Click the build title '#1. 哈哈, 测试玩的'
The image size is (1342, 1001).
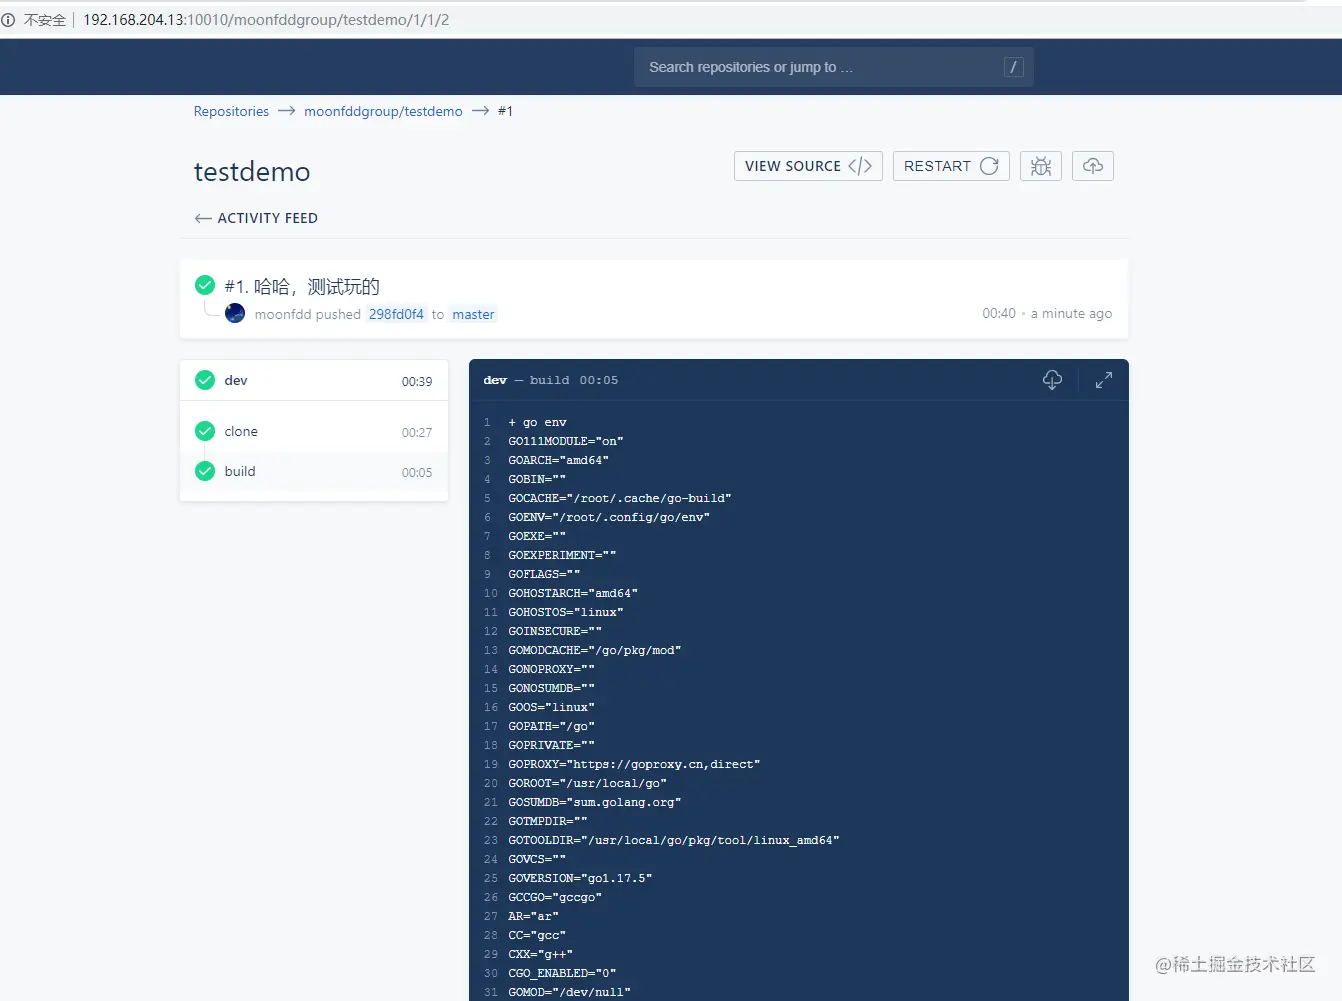click(302, 287)
